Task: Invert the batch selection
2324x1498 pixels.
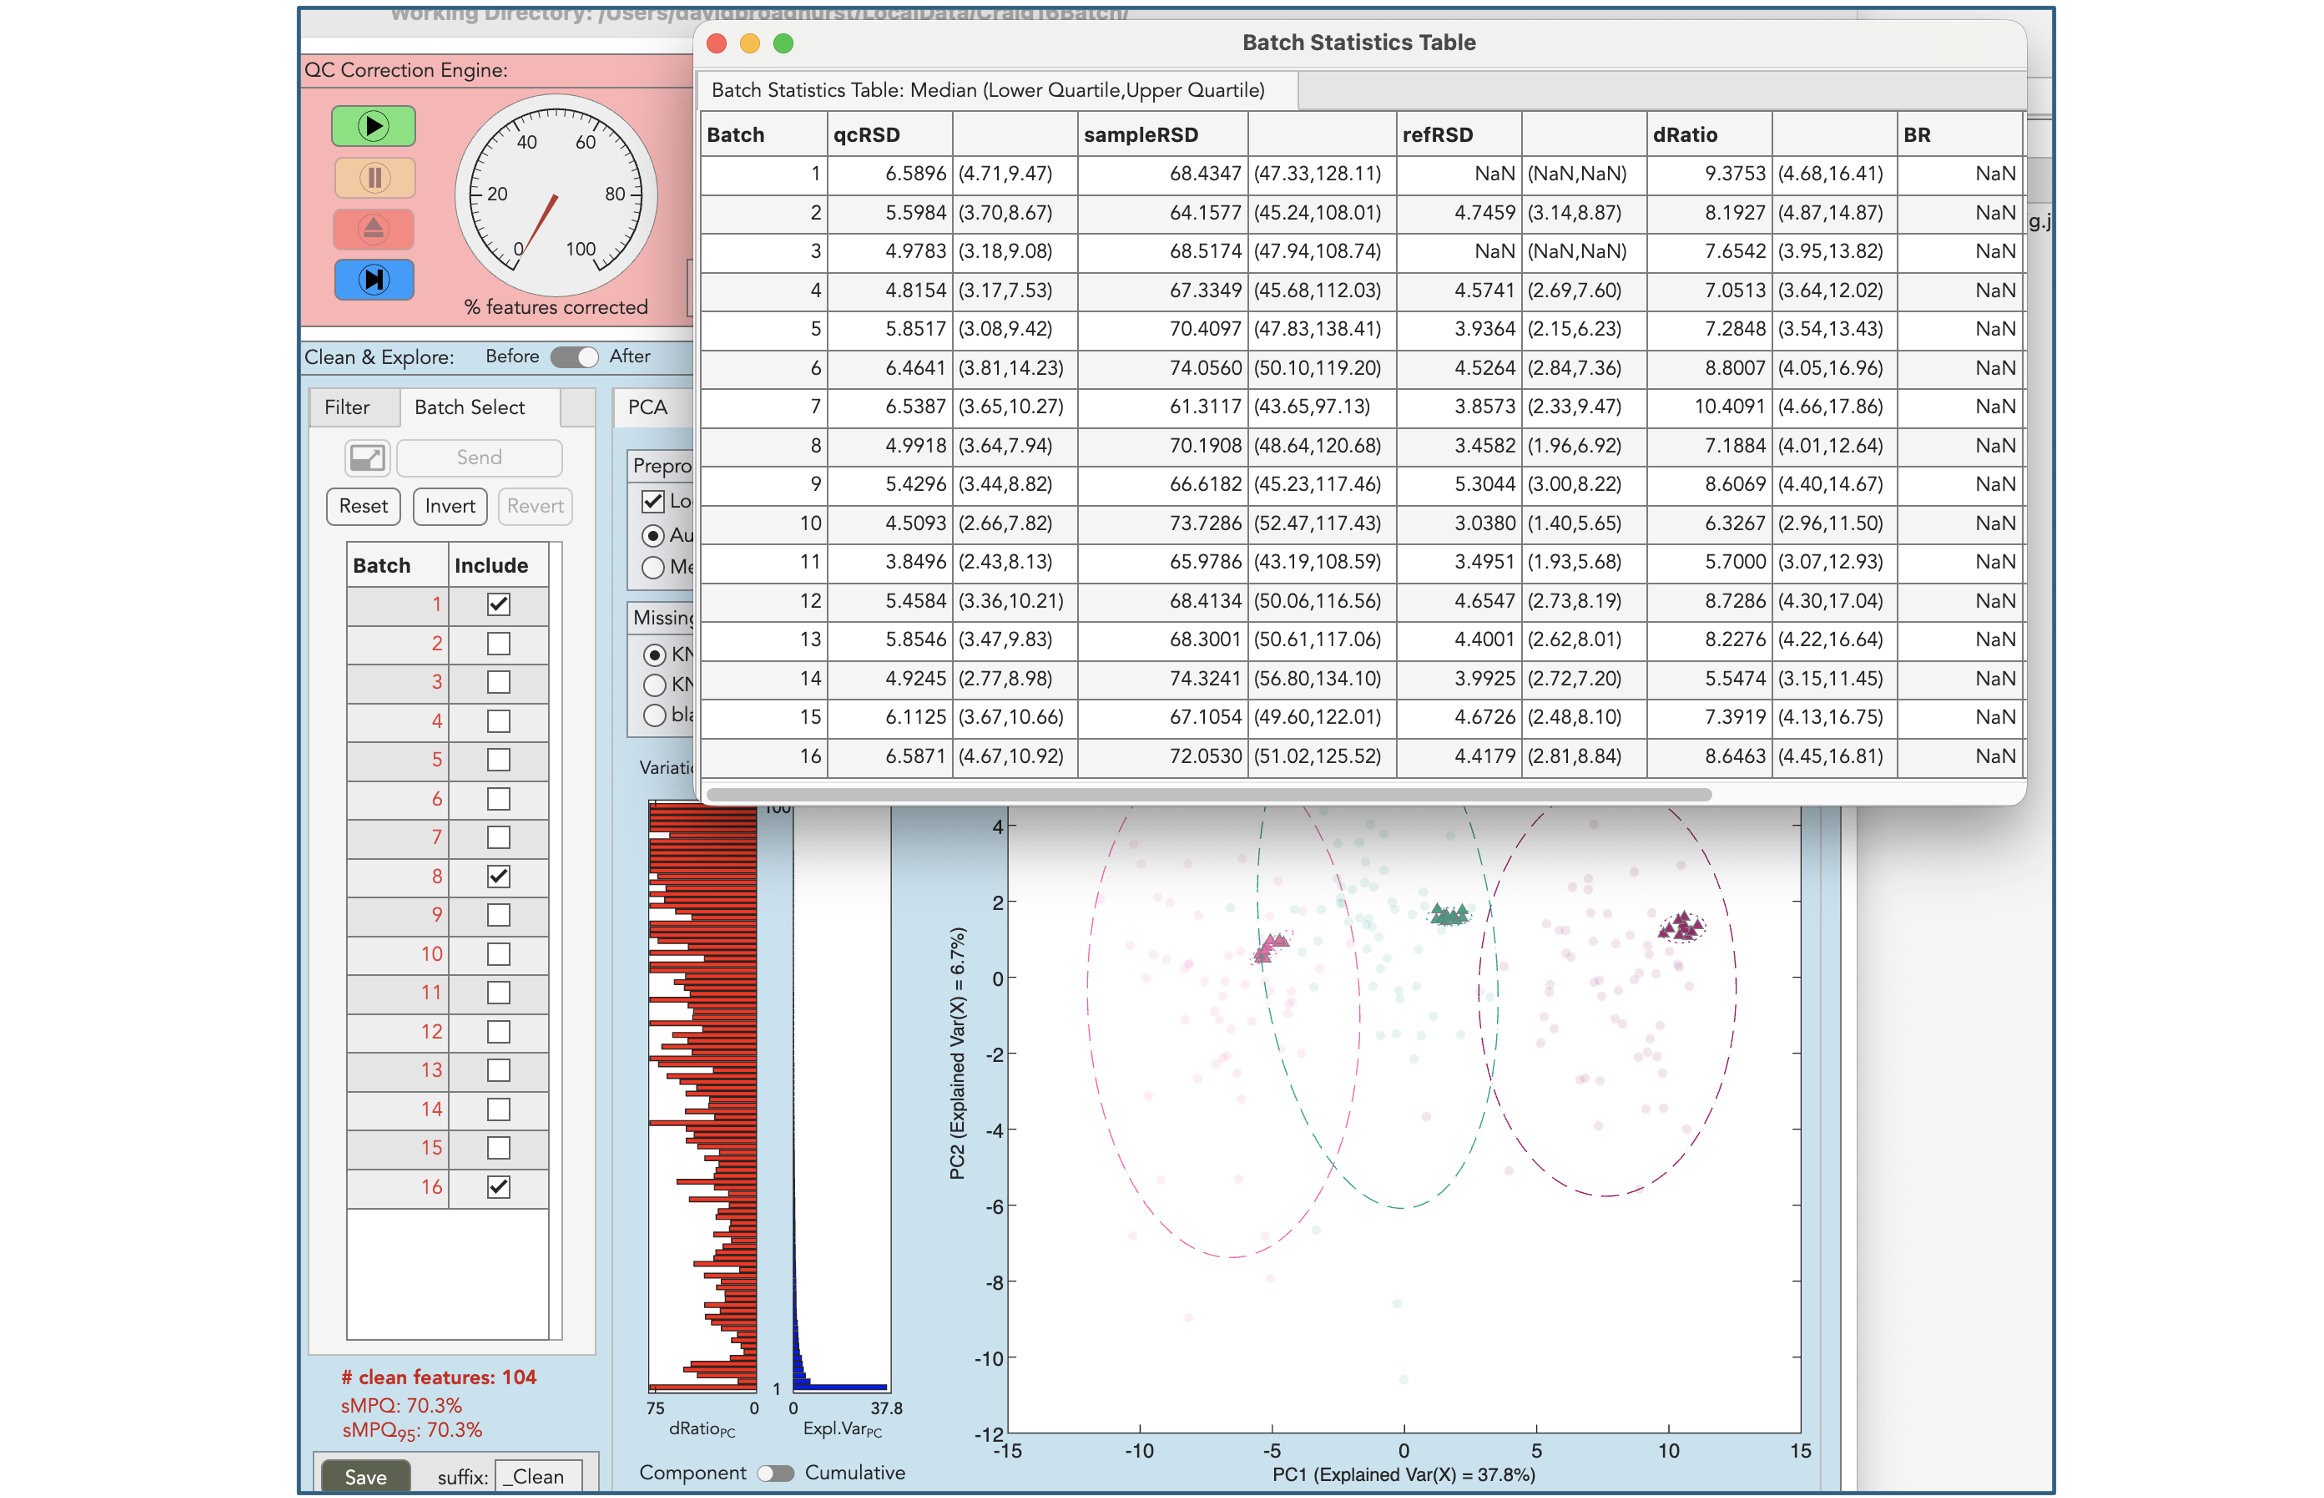Action: pyautogui.click(x=449, y=506)
